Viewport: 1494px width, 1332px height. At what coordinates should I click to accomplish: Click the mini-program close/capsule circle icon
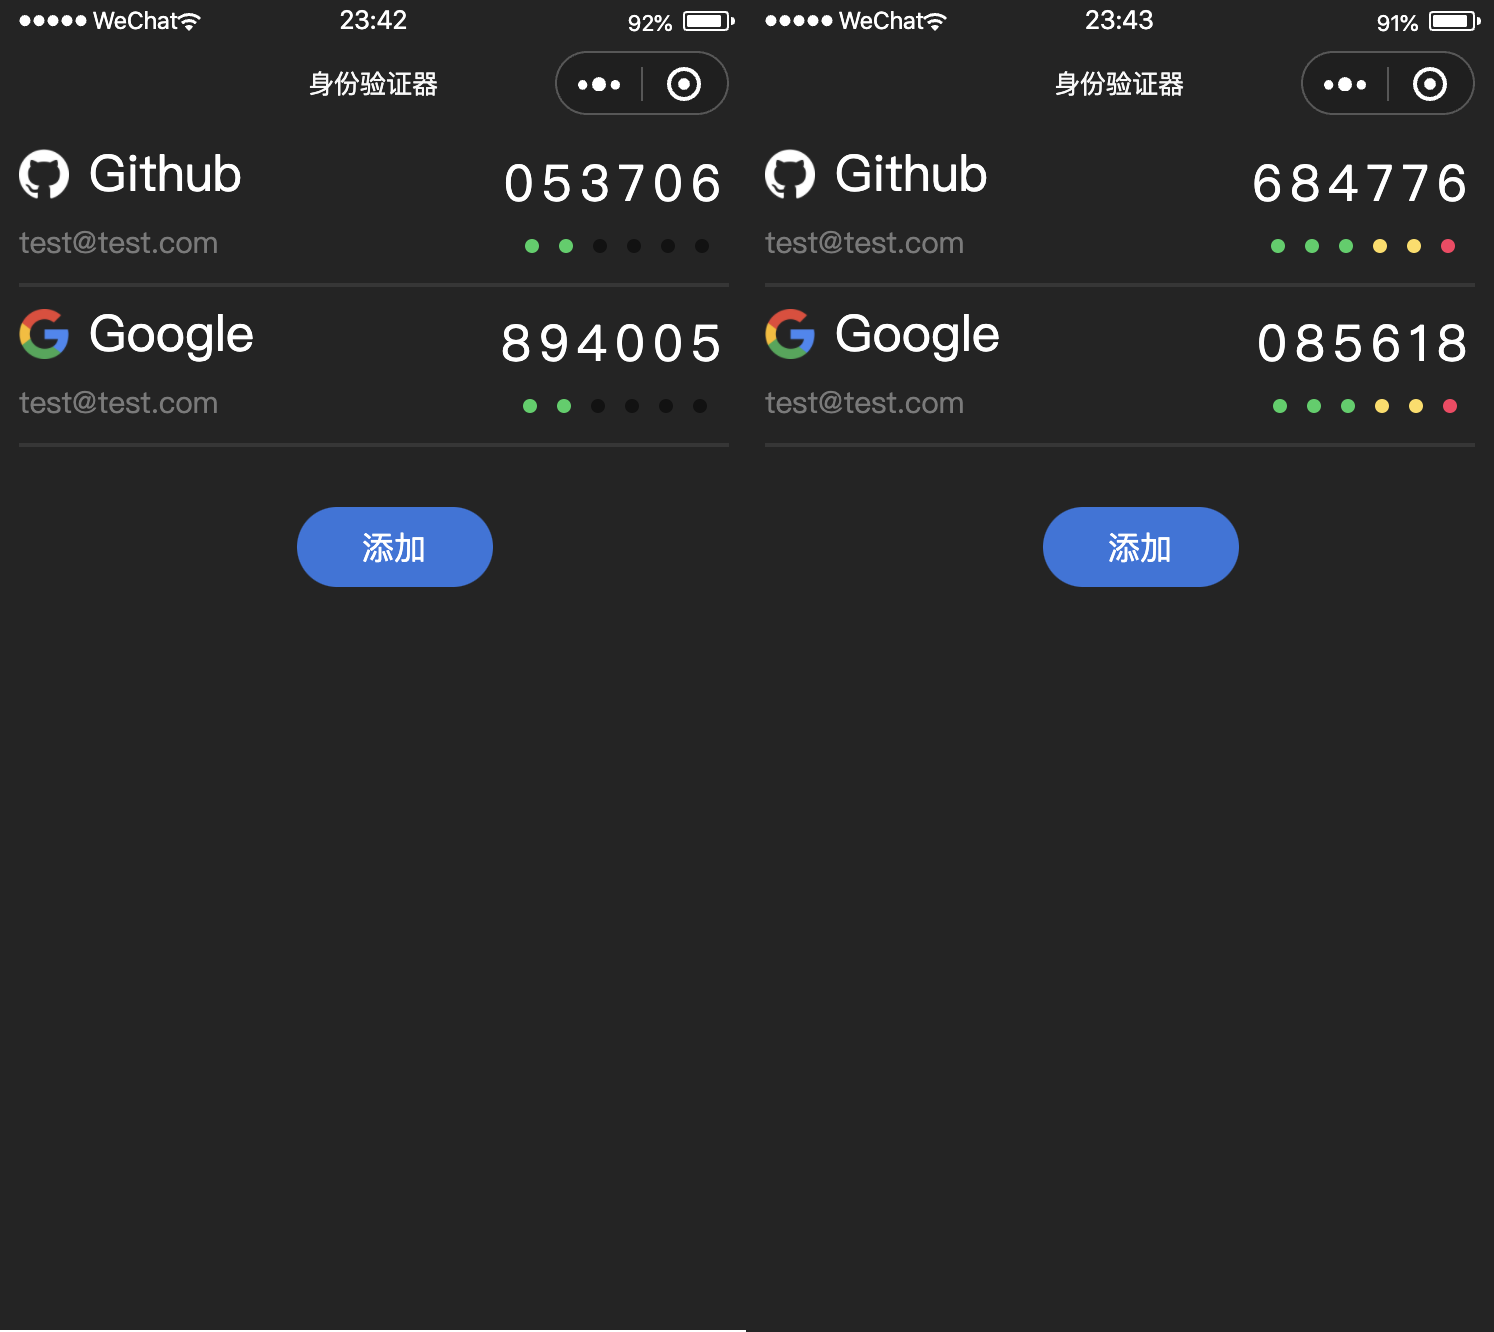click(684, 83)
